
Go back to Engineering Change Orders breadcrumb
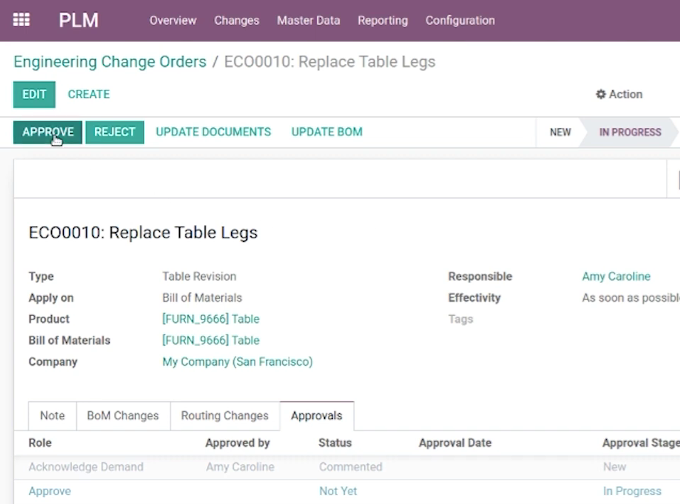110,62
